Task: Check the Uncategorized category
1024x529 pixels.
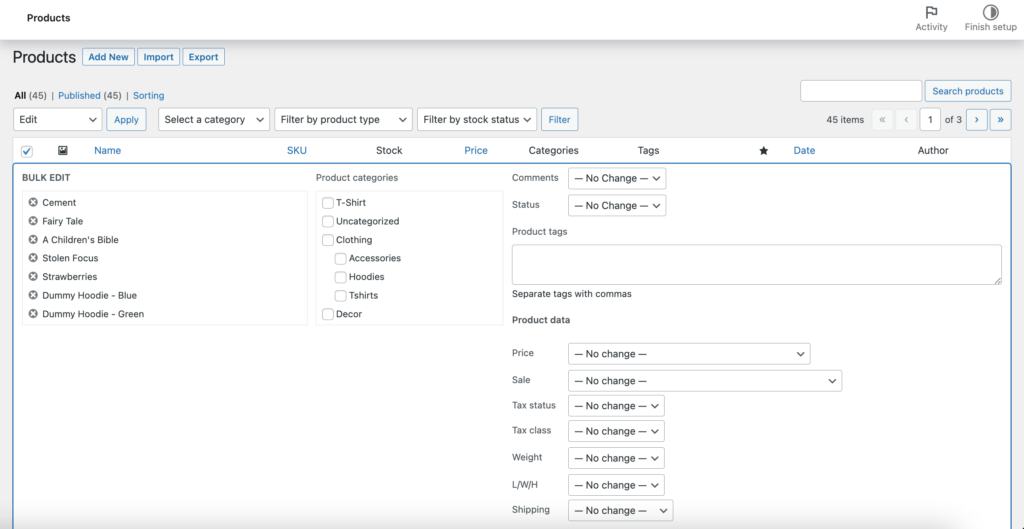Action: [x=328, y=221]
